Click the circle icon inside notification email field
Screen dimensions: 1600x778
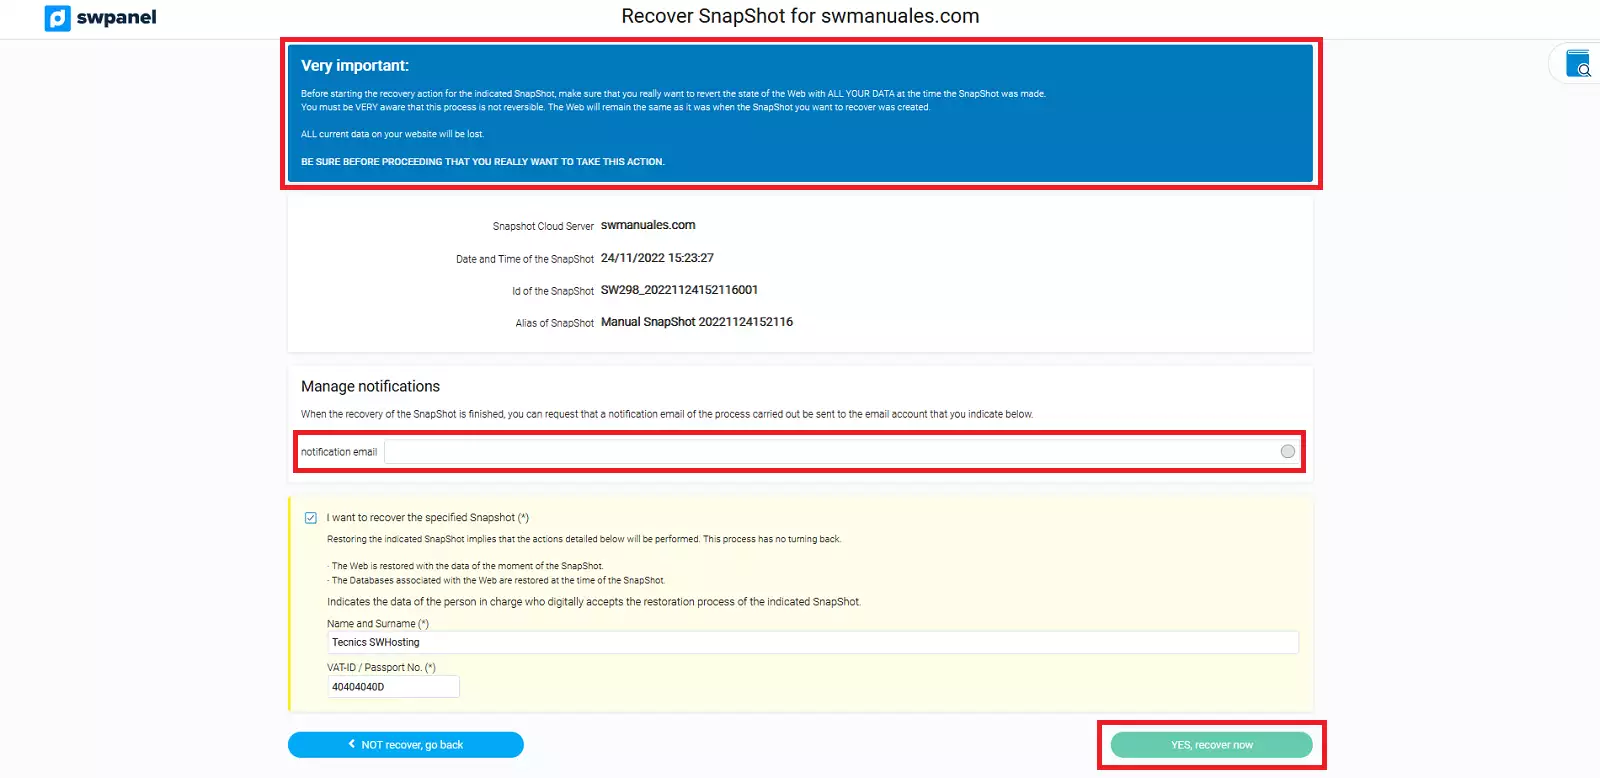click(1287, 452)
